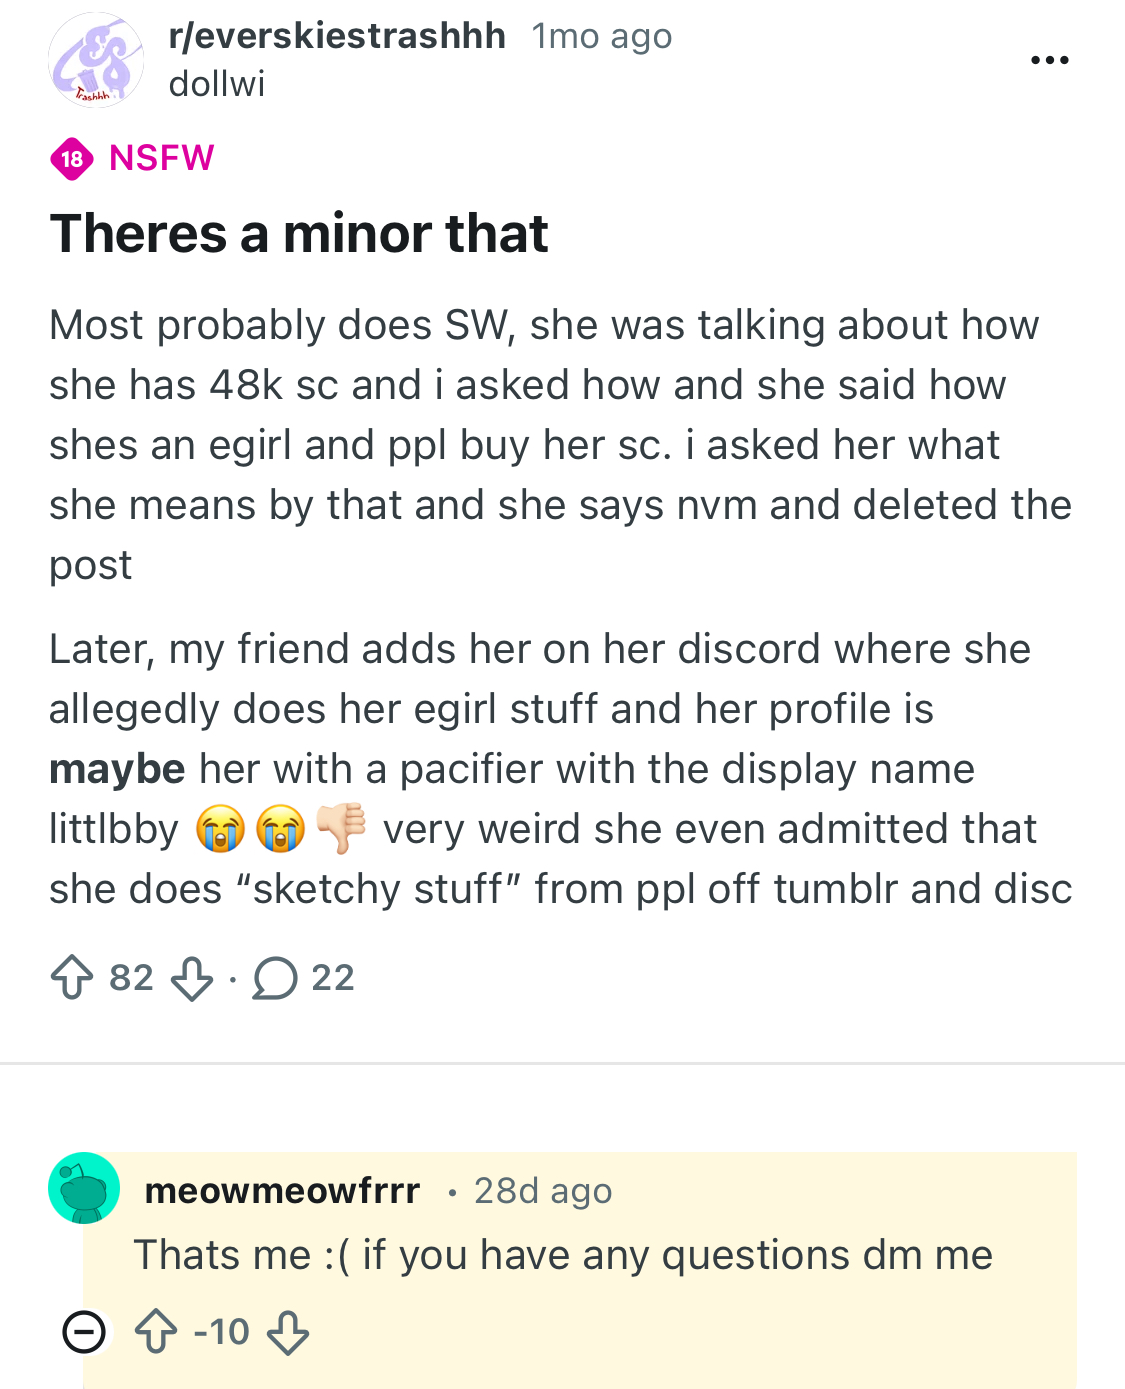Downvote the 'Theres a minor that' post
Screen dimensions: 1125x1389
click(x=192, y=979)
